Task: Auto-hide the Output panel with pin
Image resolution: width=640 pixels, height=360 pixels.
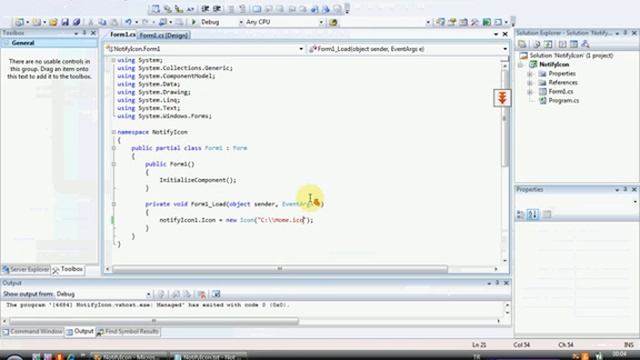Action: [x=498, y=283]
